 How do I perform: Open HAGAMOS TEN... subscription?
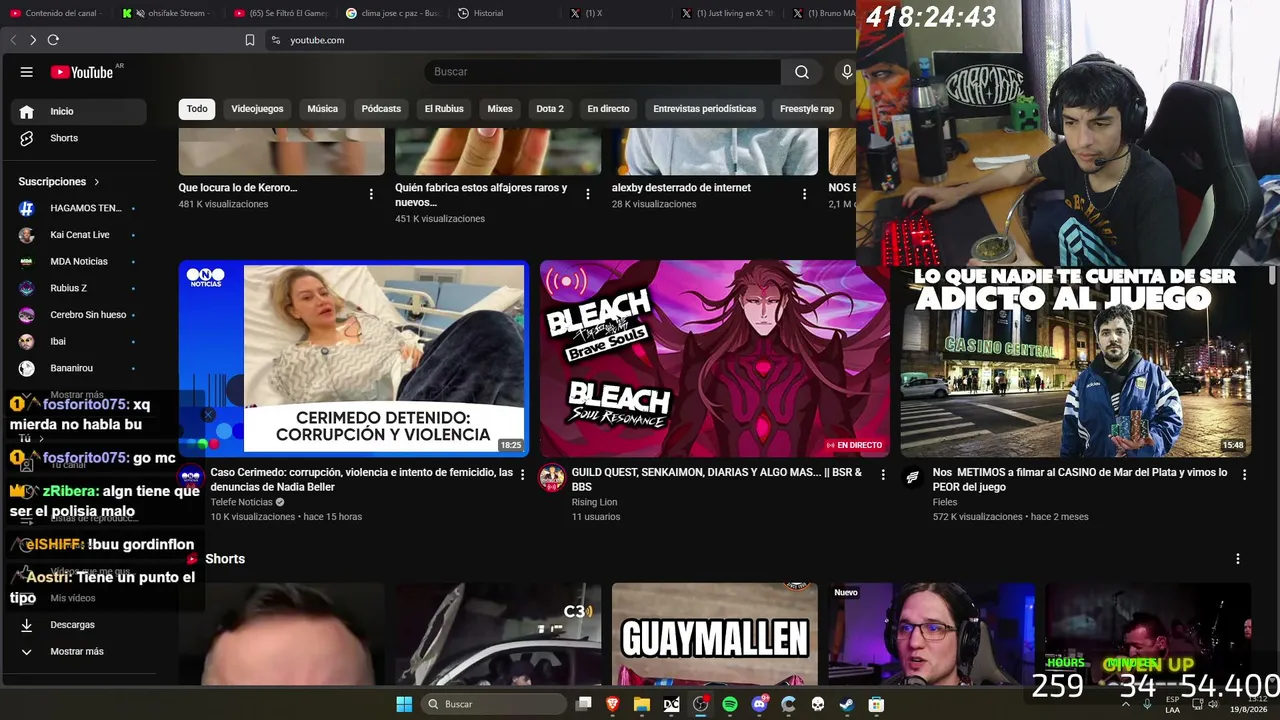[78, 208]
